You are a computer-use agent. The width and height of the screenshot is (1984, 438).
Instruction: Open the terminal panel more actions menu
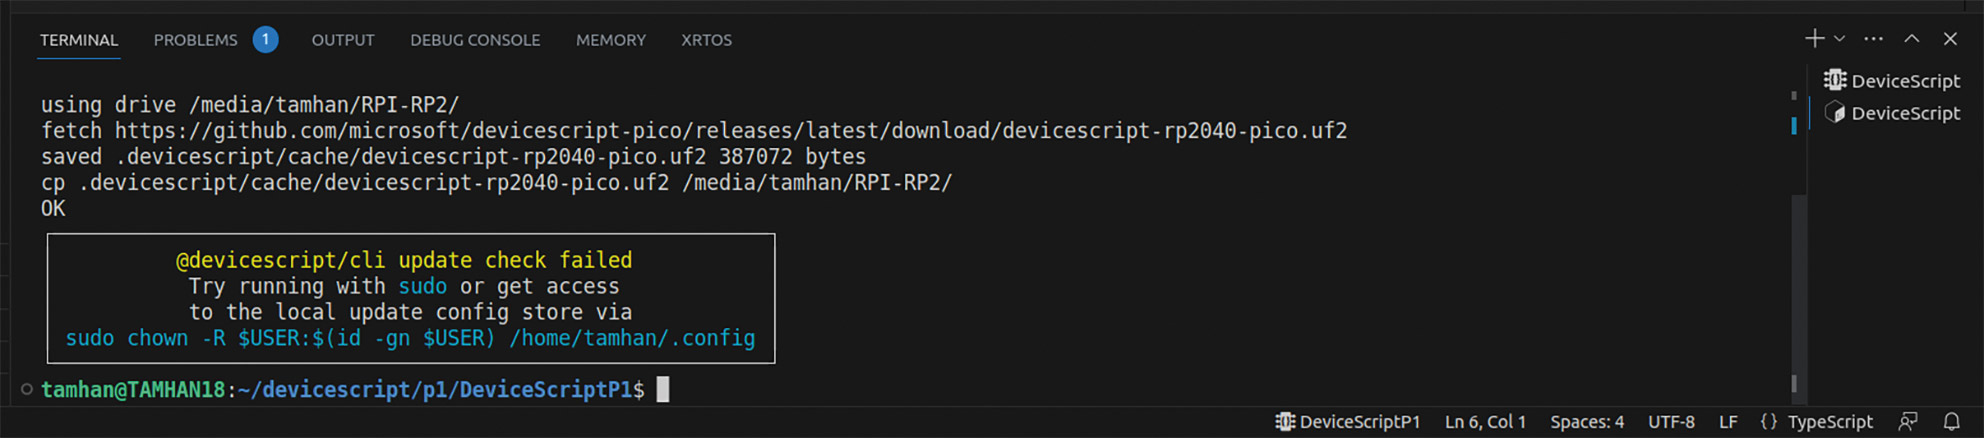[x=1874, y=39]
